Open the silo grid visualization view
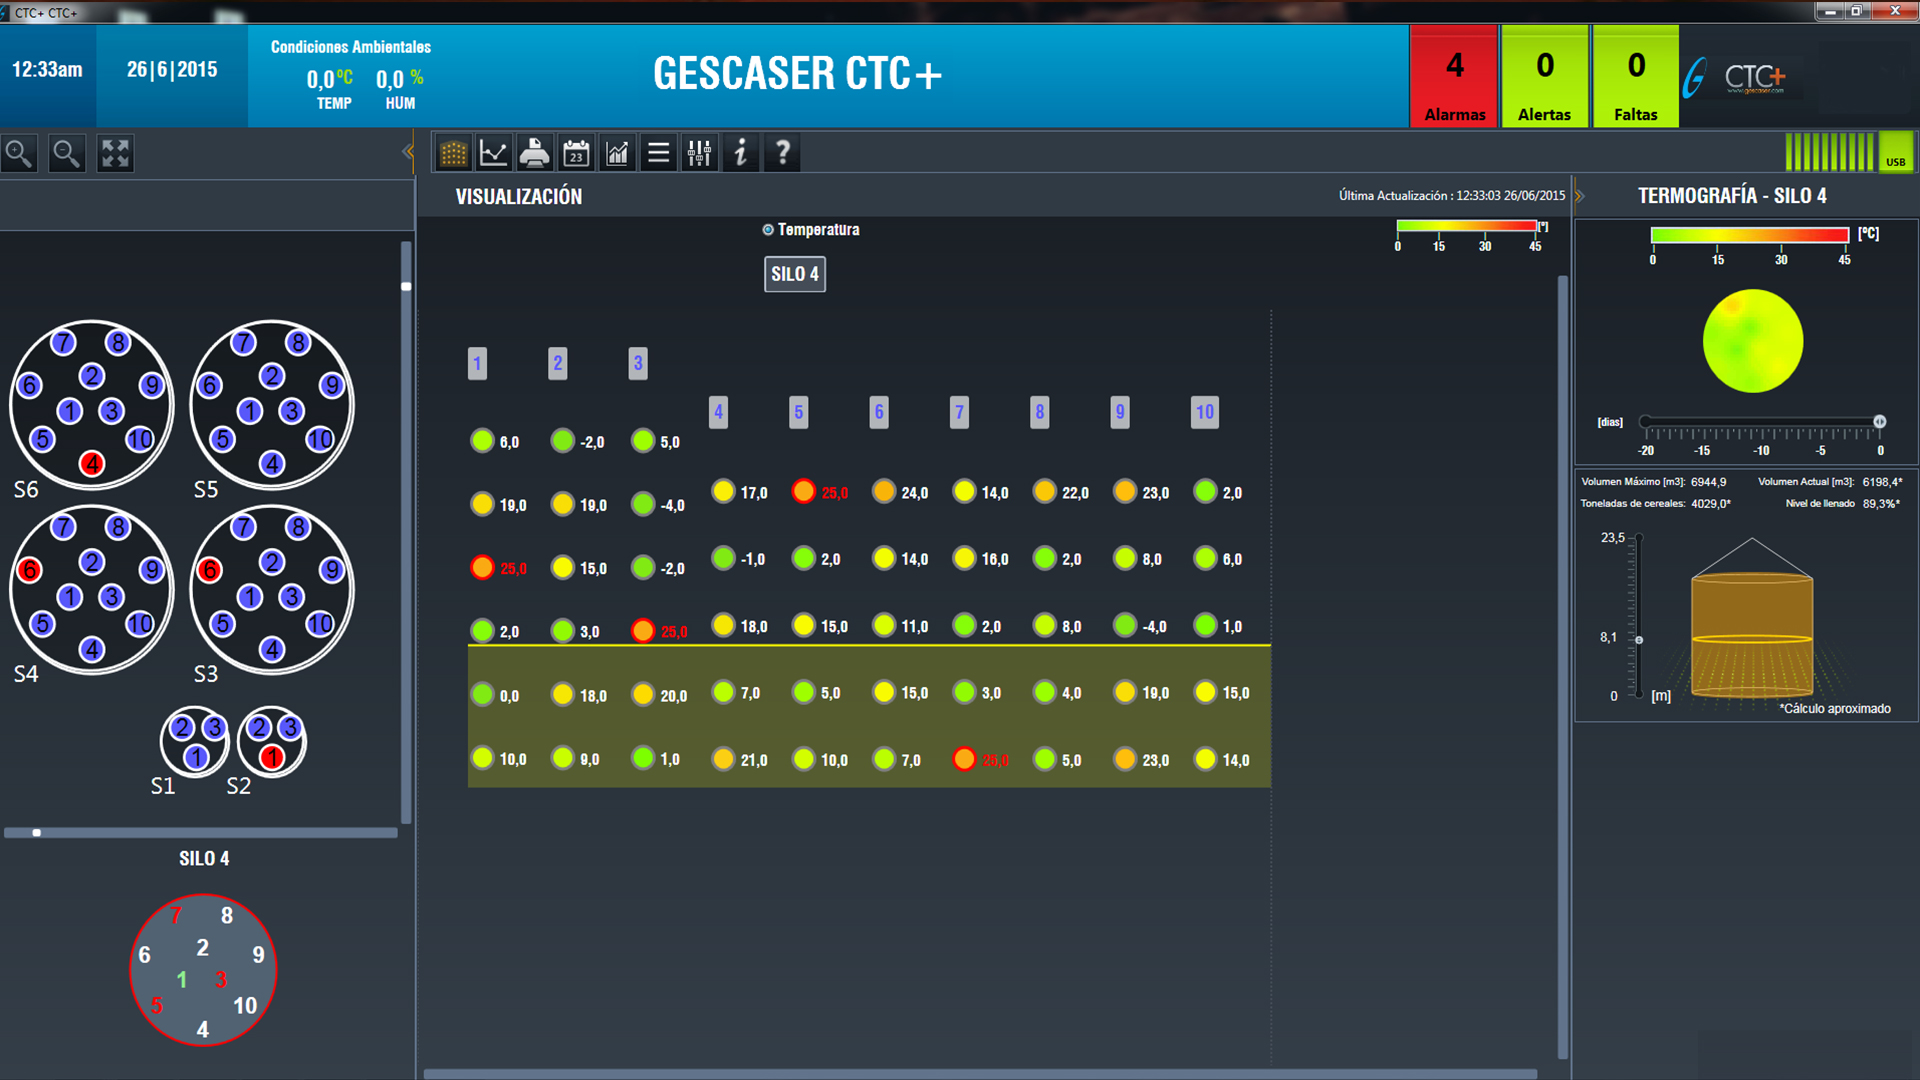The width and height of the screenshot is (1920, 1080). pos(453,153)
